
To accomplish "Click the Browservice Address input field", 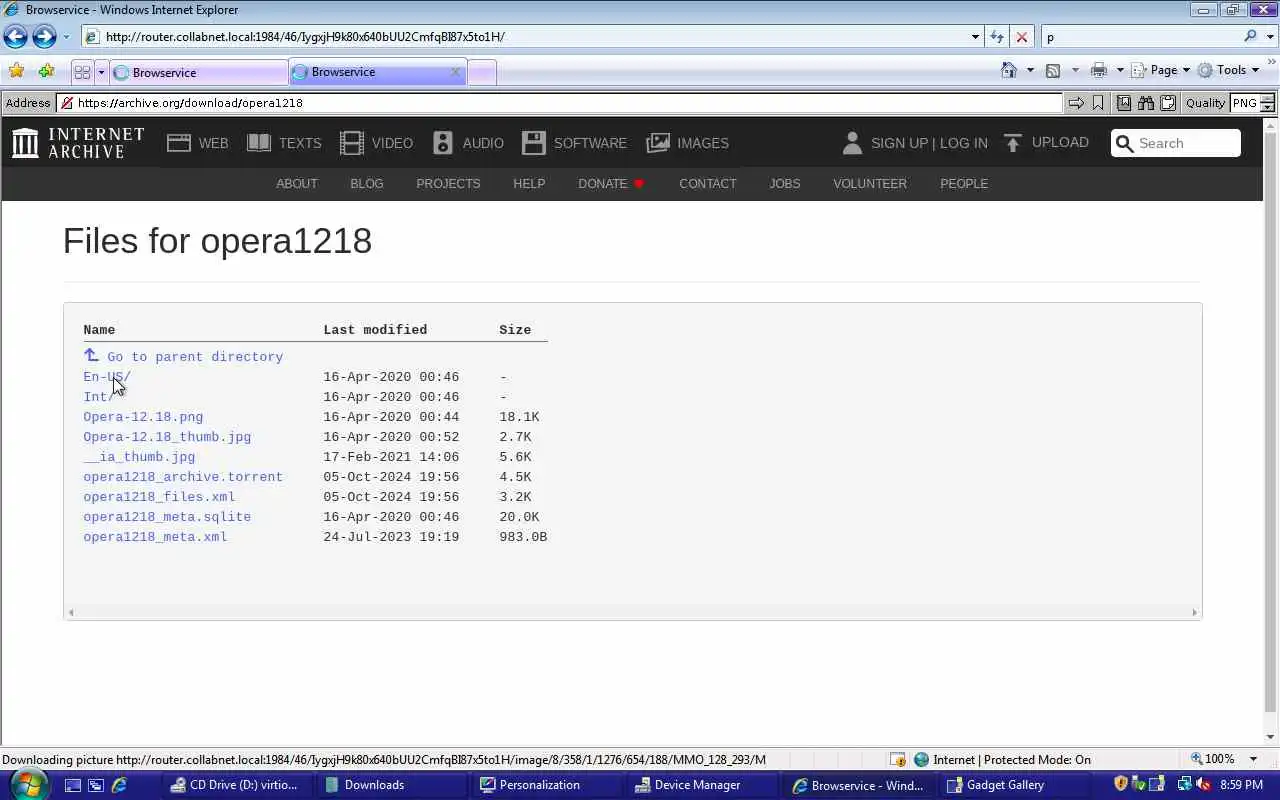I will click(x=559, y=103).
